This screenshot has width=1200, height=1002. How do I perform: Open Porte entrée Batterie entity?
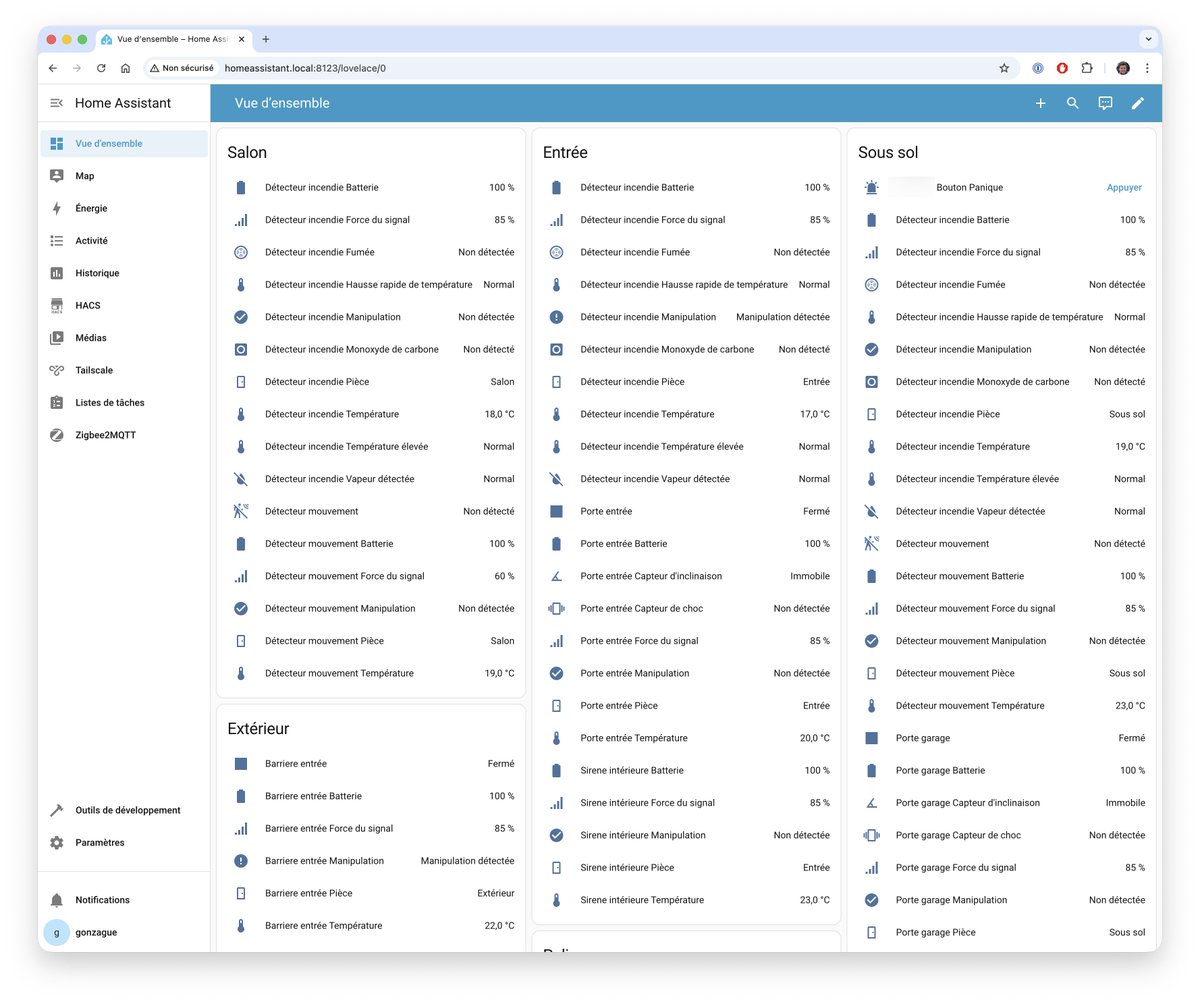coord(686,544)
